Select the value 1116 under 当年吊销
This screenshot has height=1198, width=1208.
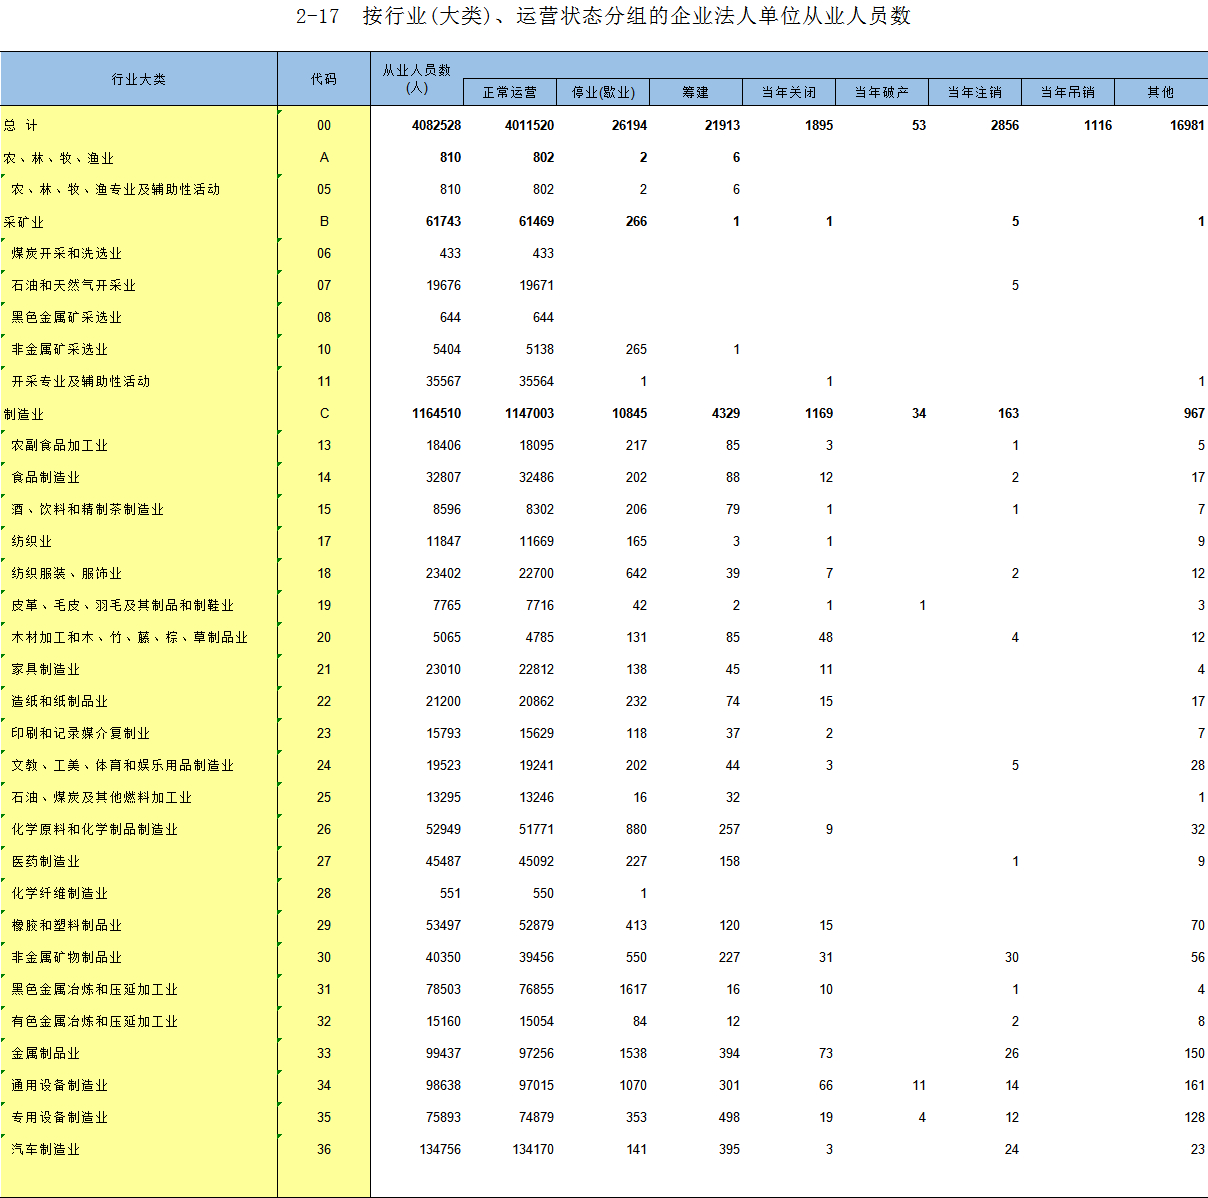pyautogui.click(x=1097, y=125)
